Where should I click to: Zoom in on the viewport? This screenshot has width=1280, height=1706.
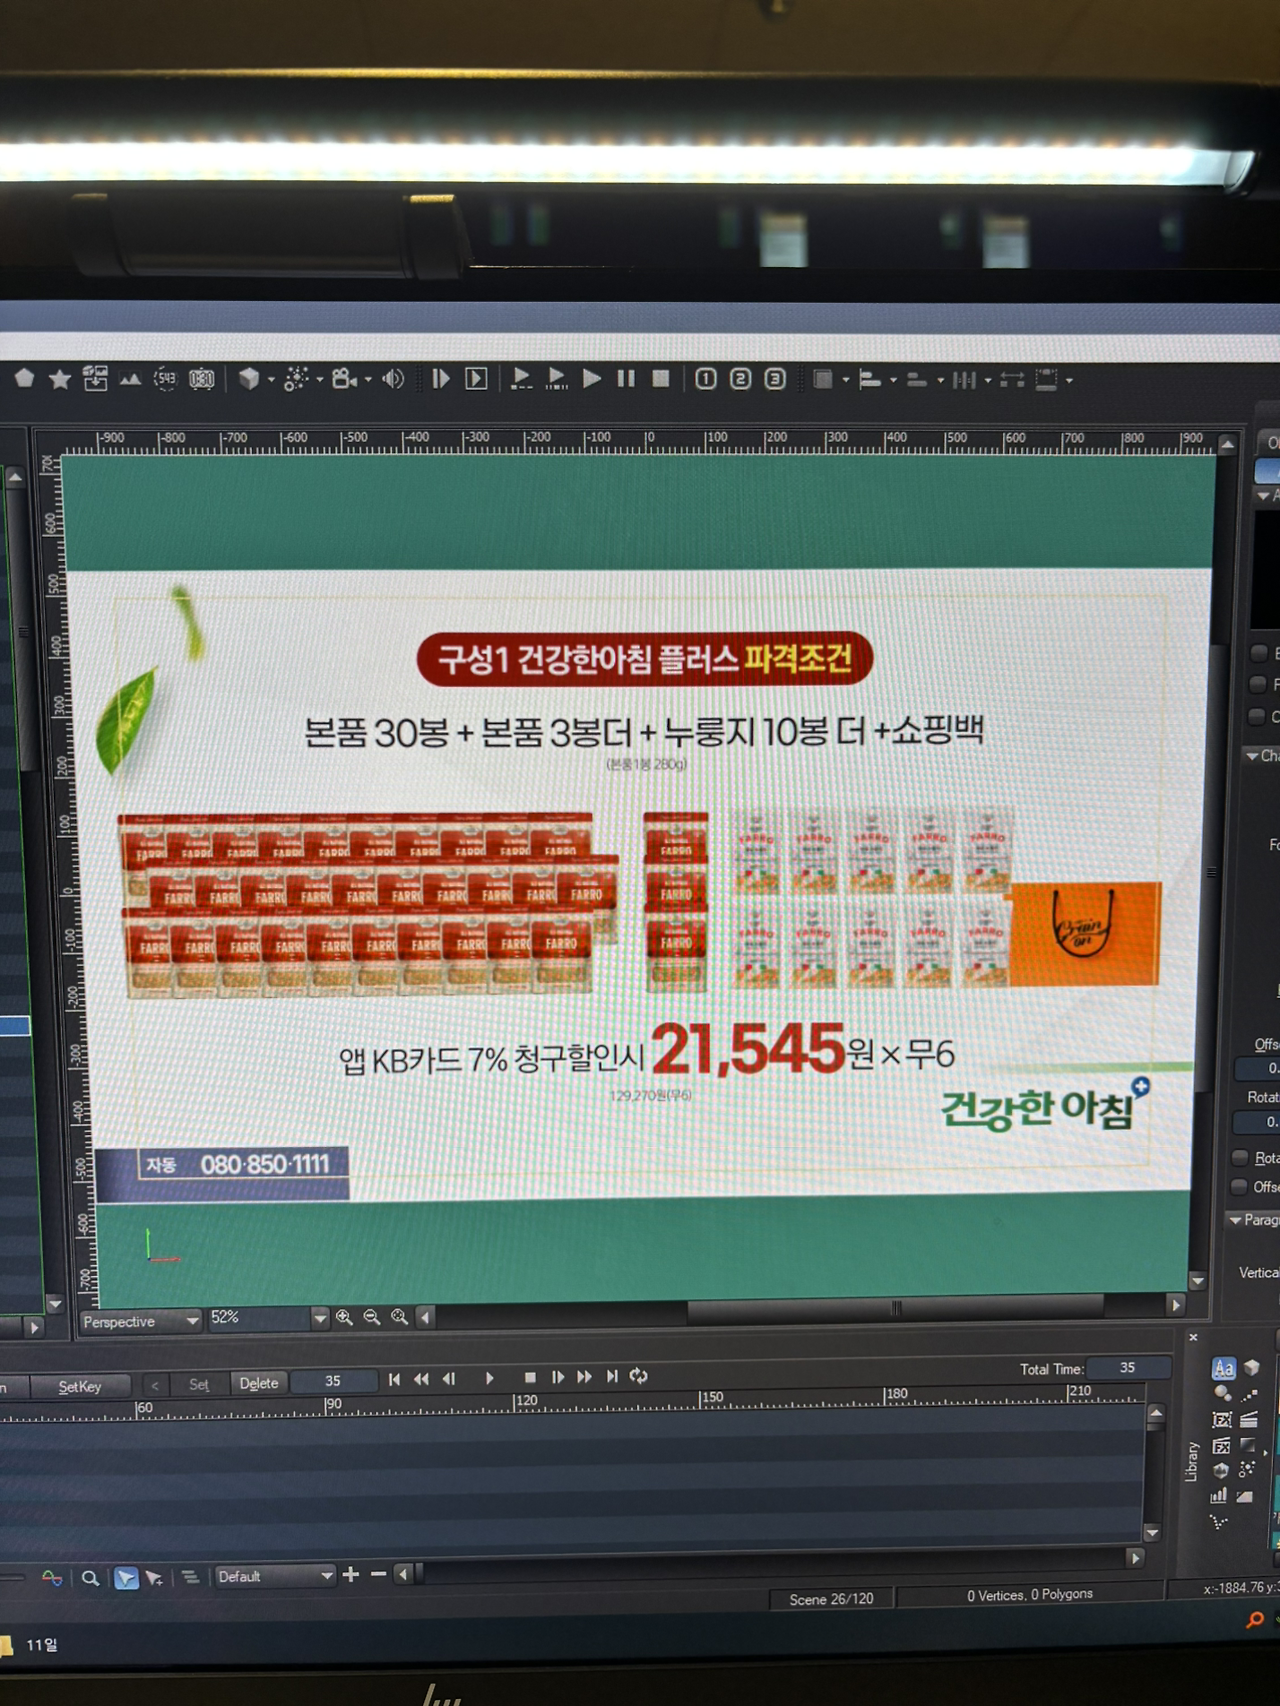[344, 1317]
